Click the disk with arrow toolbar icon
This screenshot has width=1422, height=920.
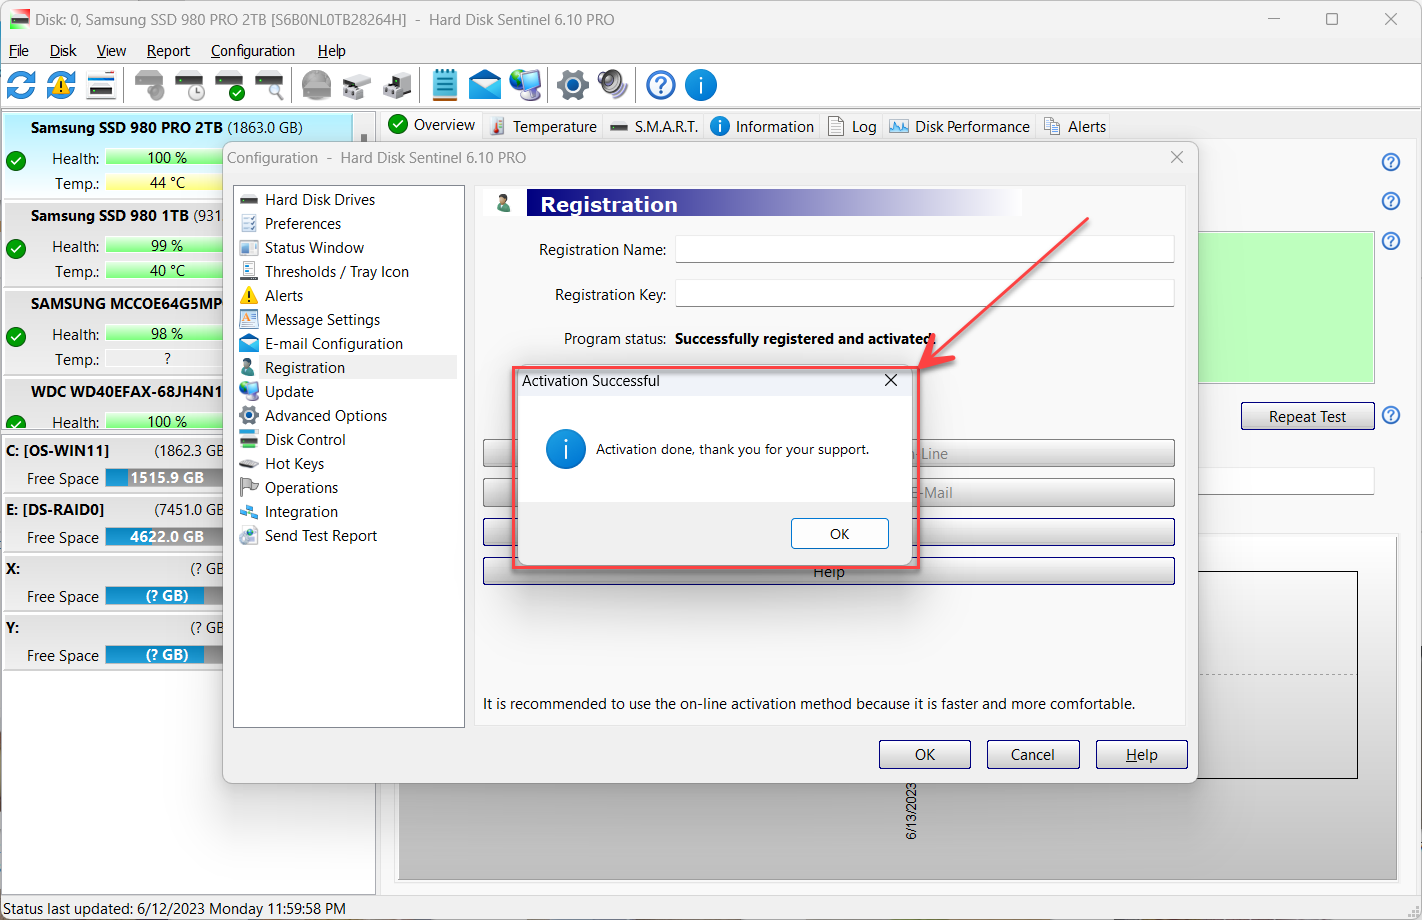[x=397, y=85]
